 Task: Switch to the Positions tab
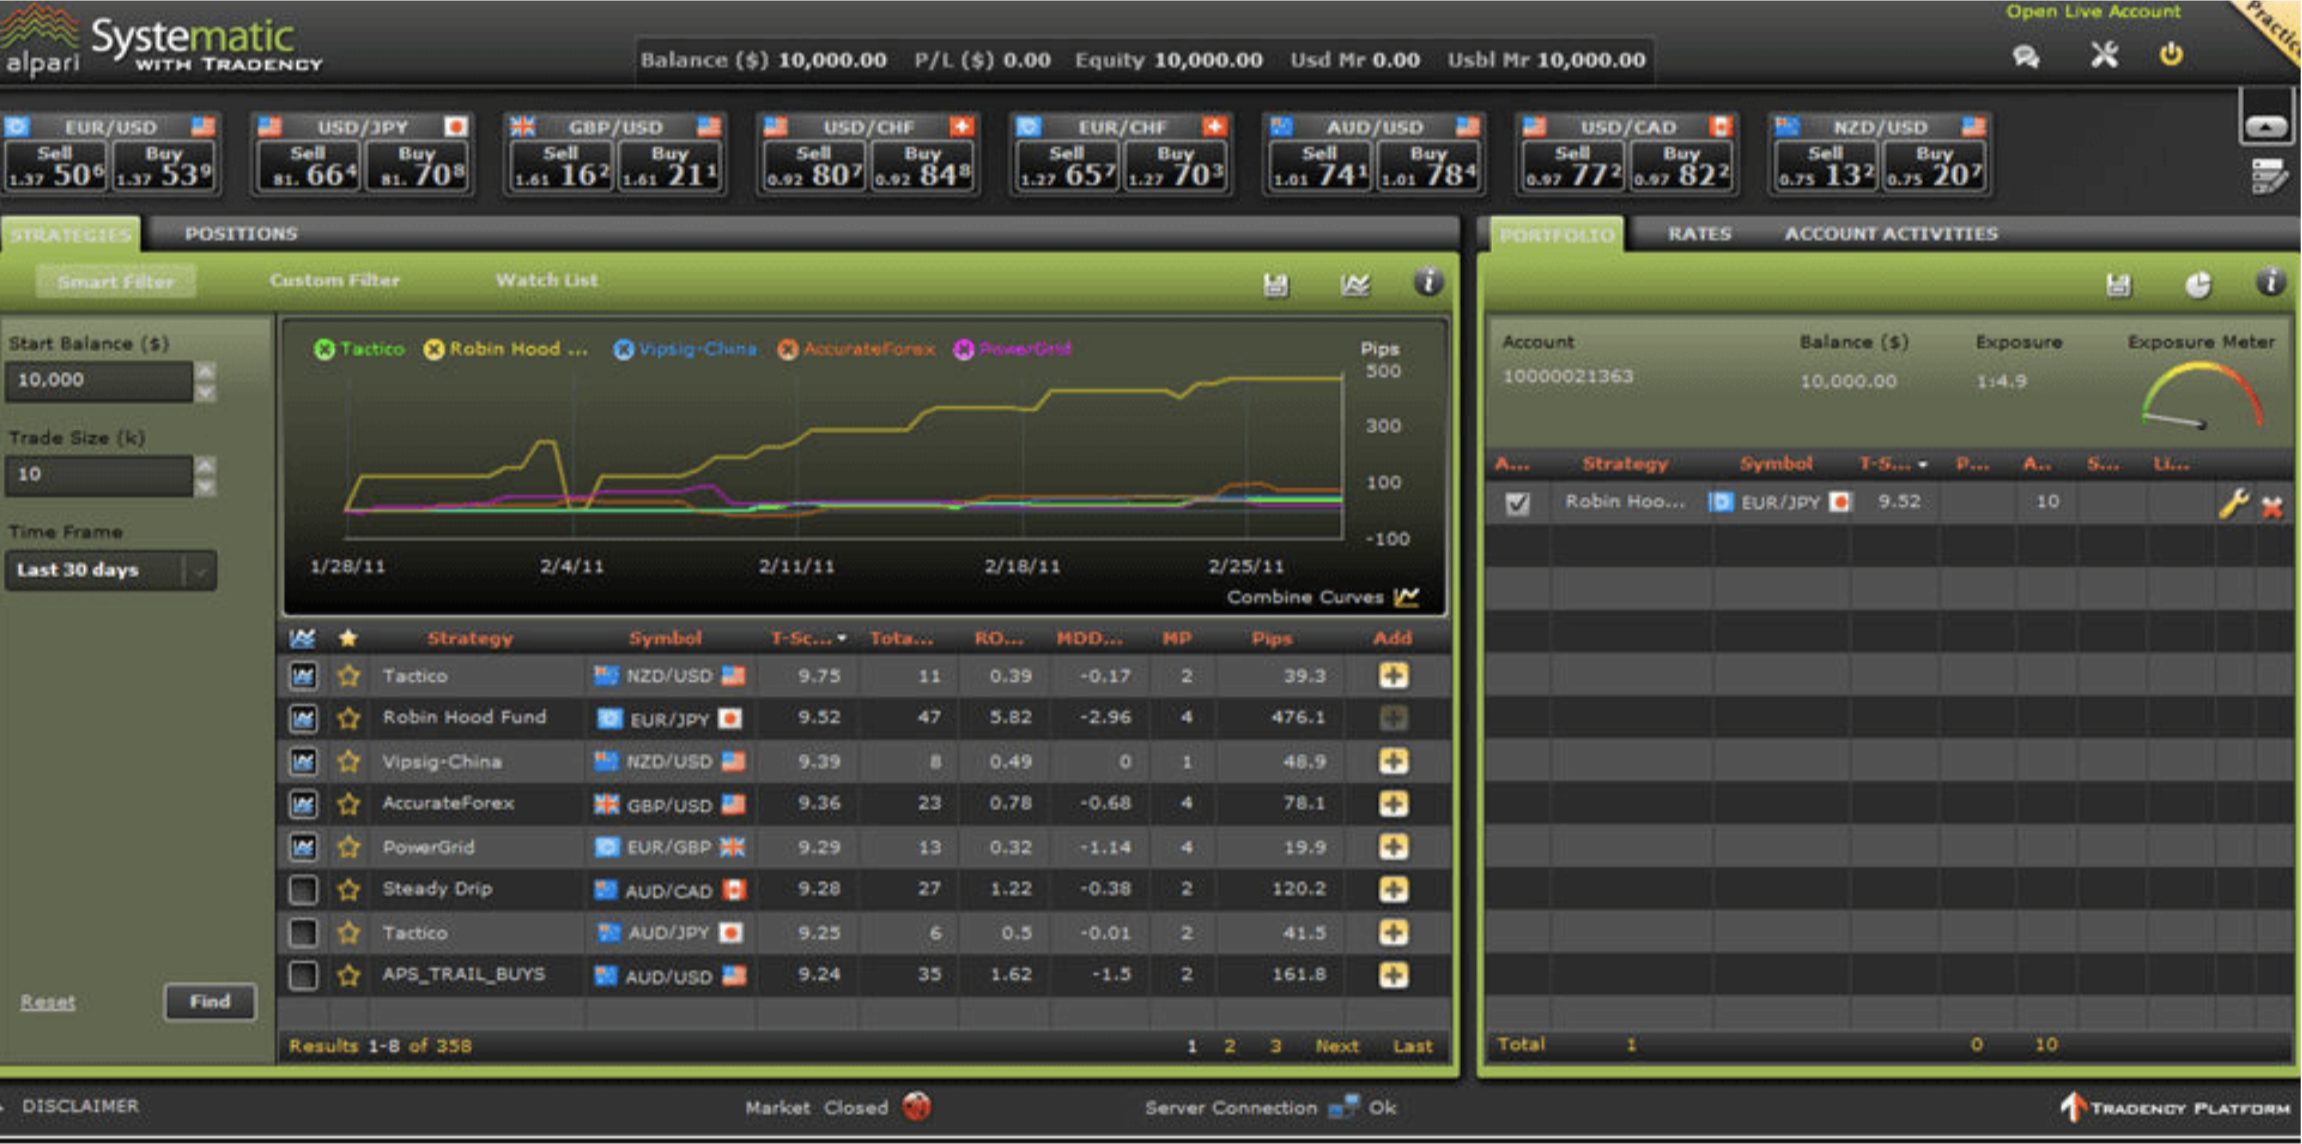[241, 233]
